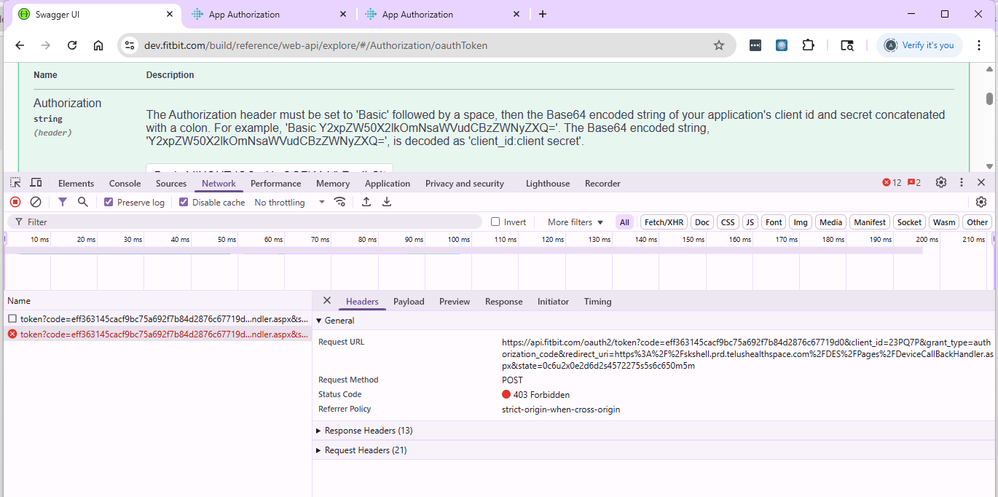Open the network conditions icon

click(x=341, y=202)
